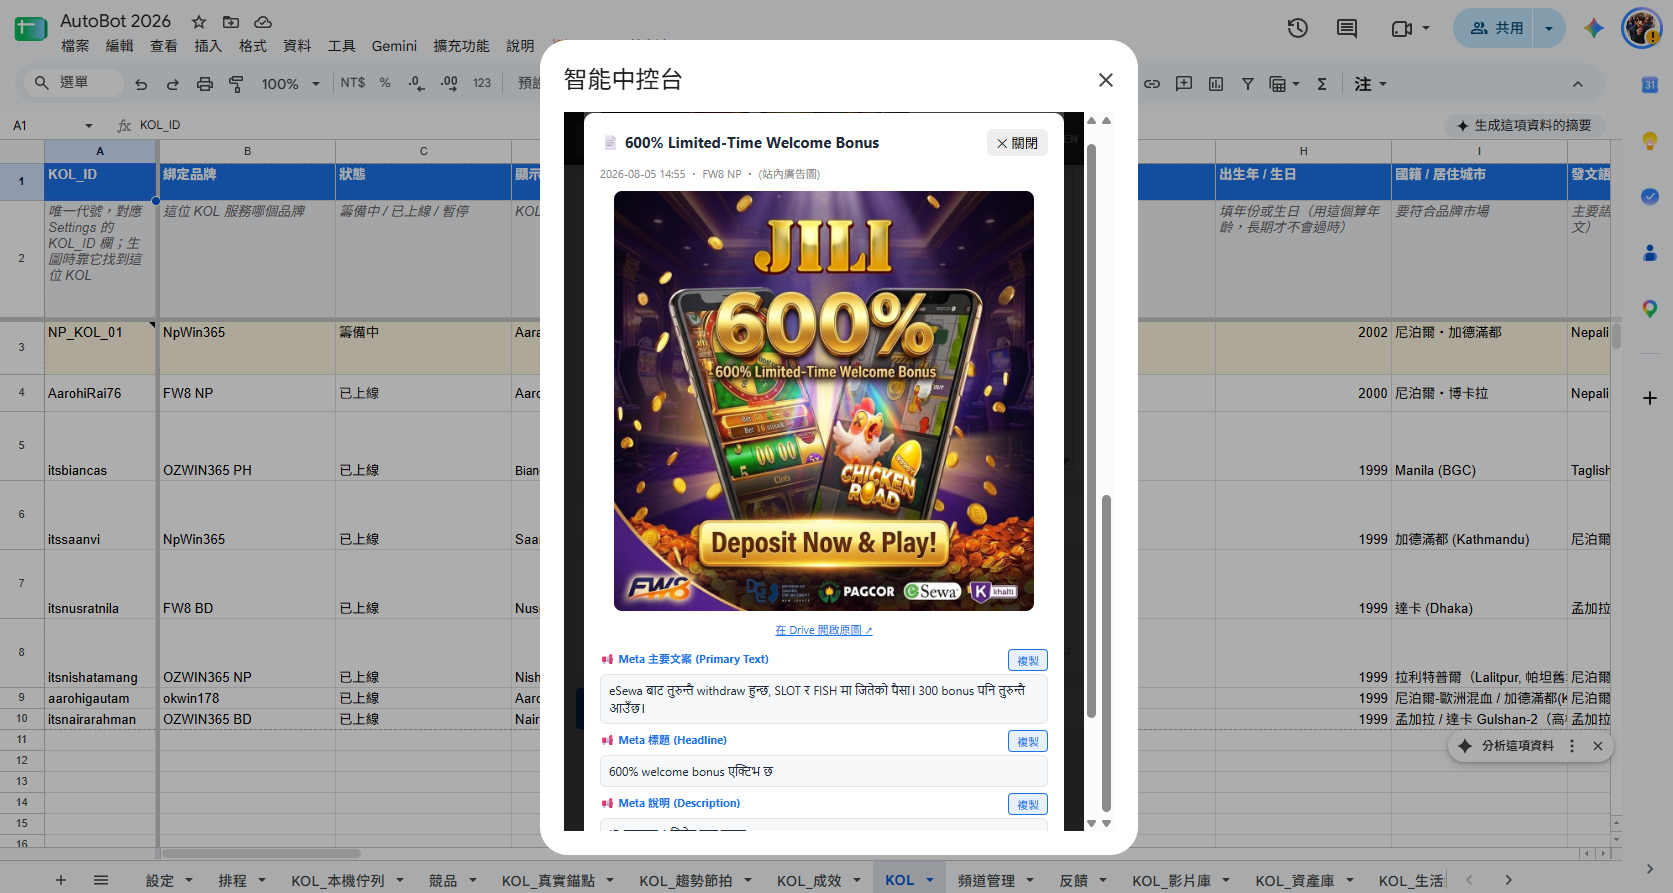Click 關閉 on the welcome bonus card
This screenshot has height=893, width=1673.
1017,143
